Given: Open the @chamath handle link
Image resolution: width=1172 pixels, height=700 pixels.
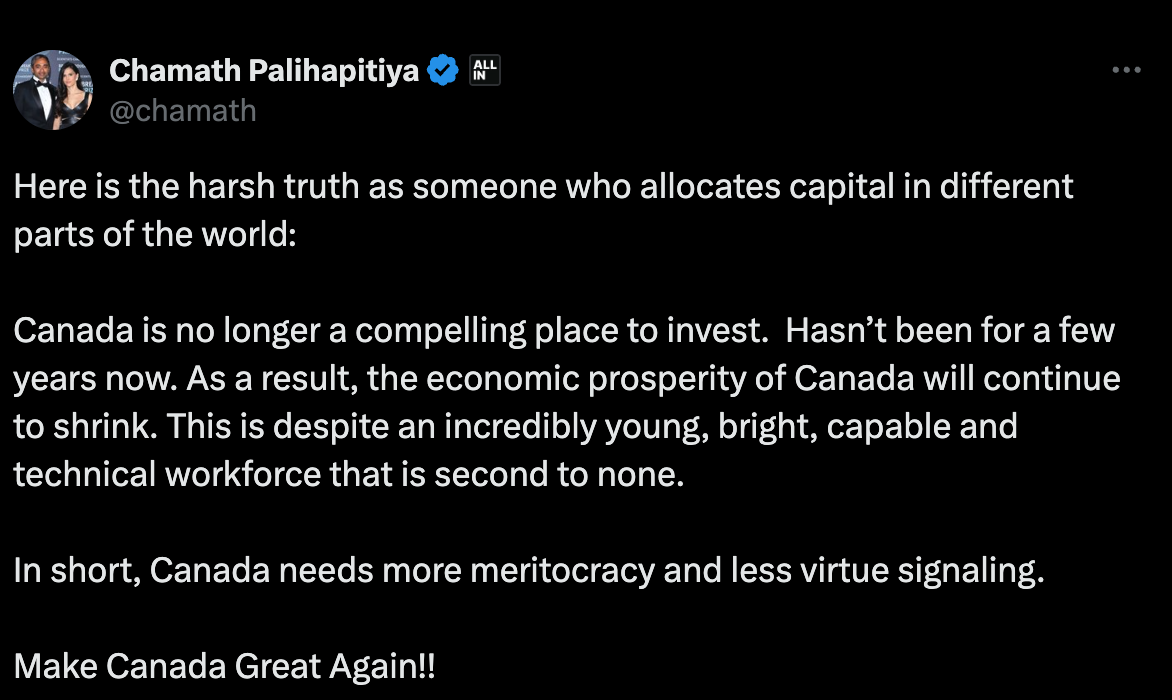Looking at the screenshot, I should 182,110.
